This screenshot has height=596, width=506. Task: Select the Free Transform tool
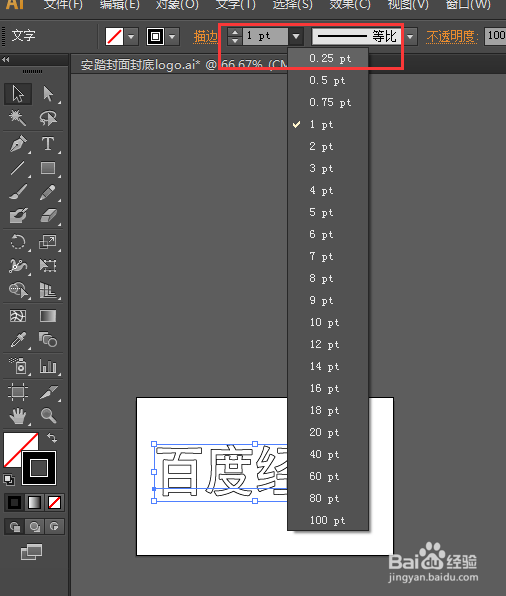[48, 266]
